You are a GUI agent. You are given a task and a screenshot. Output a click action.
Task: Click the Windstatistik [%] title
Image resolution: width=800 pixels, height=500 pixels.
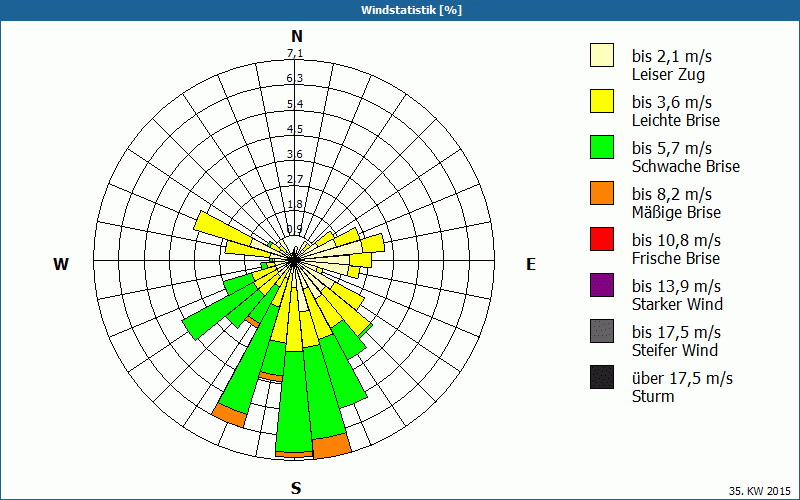click(411, 10)
